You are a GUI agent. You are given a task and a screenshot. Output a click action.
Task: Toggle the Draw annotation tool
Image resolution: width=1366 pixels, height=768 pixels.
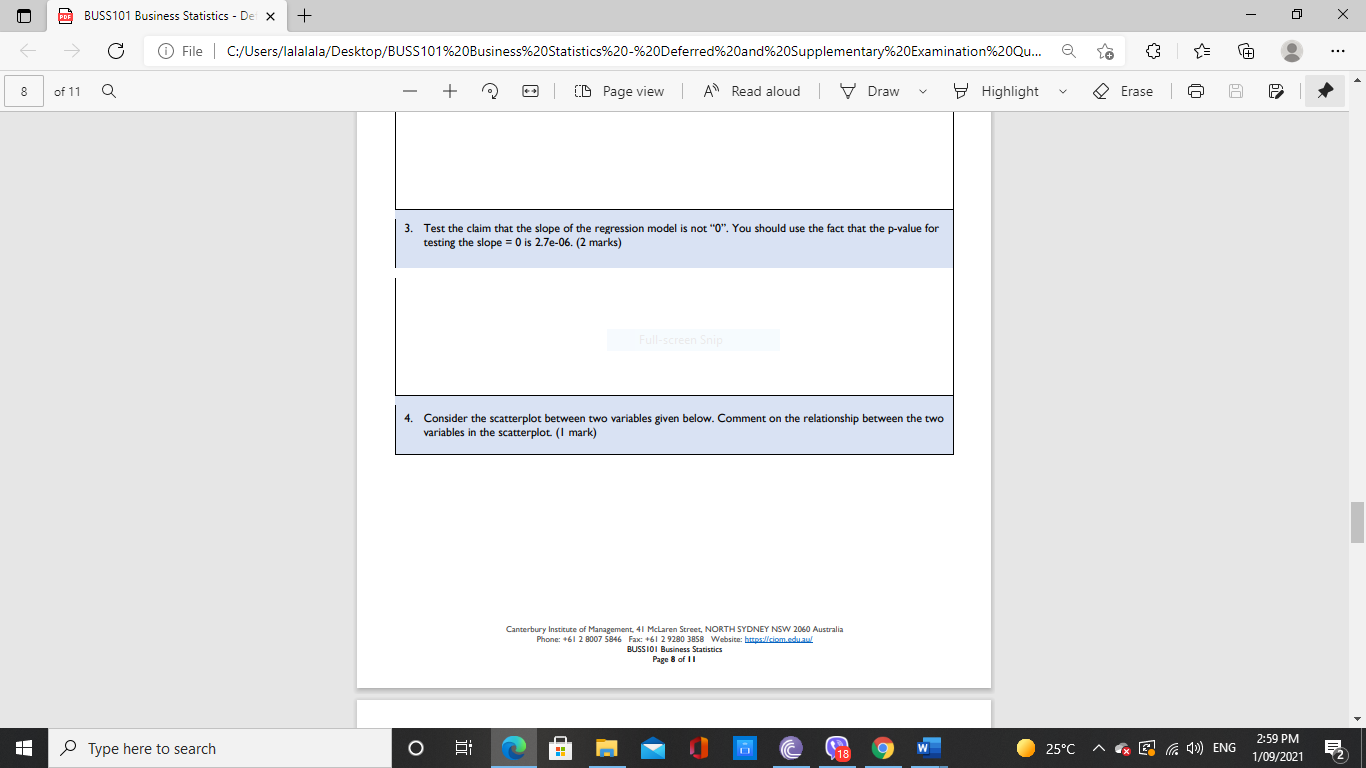pos(871,90)
